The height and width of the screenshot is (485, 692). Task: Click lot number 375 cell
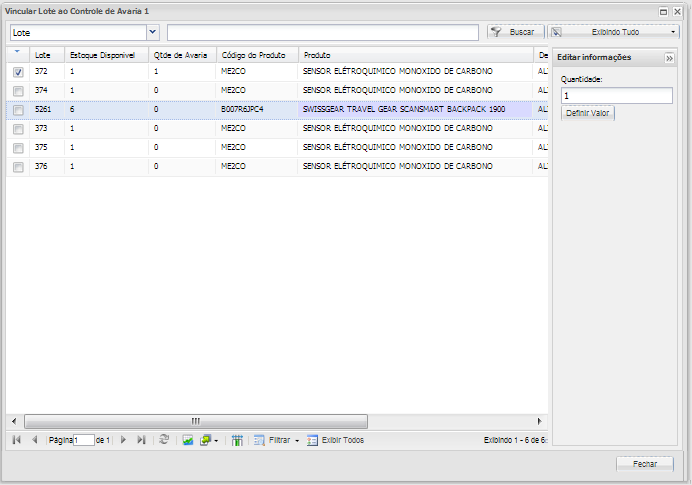[x=47, y=147]
